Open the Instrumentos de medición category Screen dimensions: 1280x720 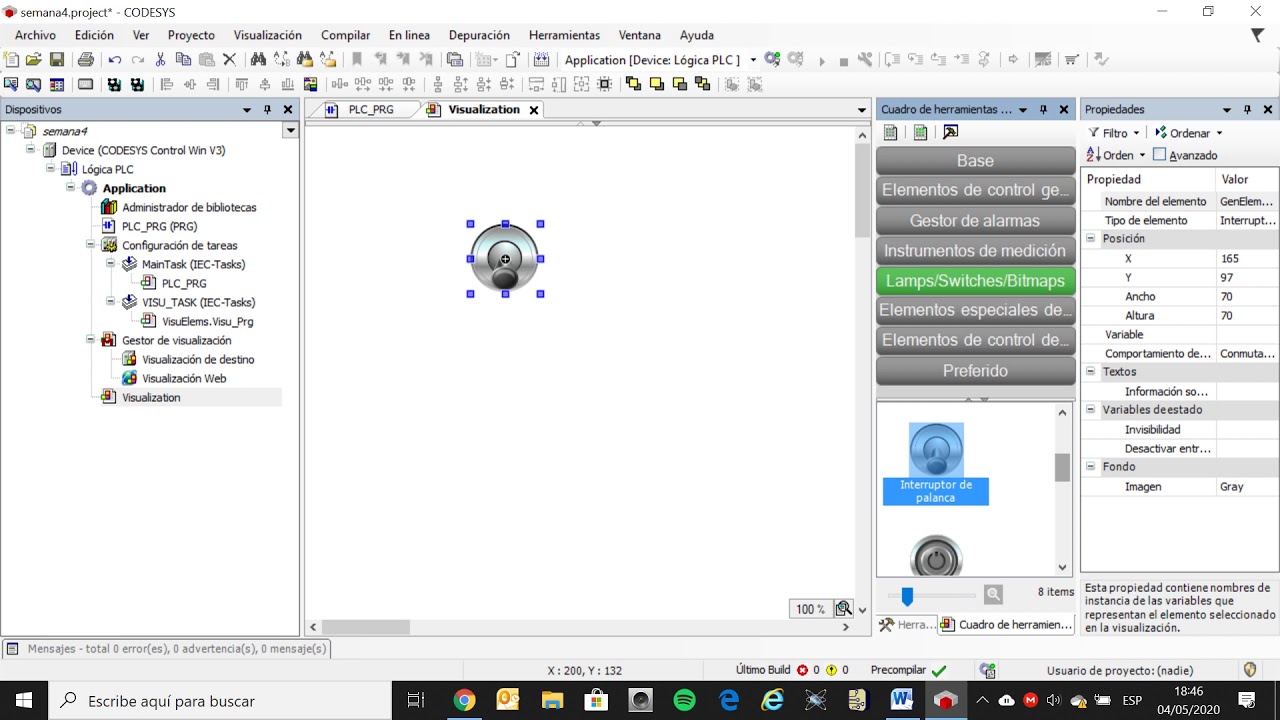[x=976, y=251]
